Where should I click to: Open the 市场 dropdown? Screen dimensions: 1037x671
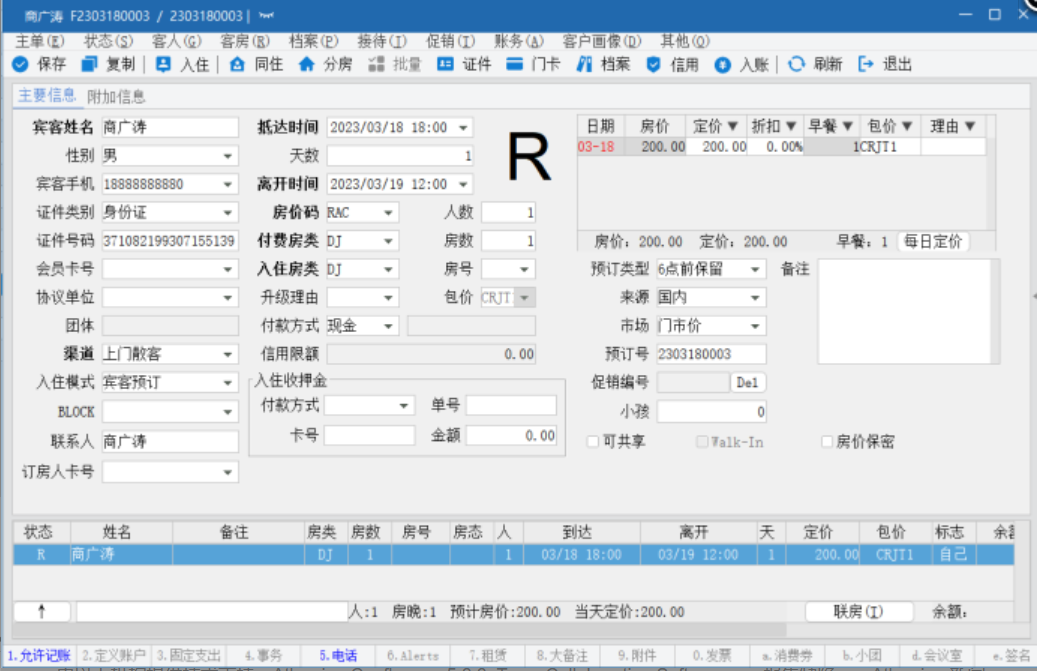(755, 327)
